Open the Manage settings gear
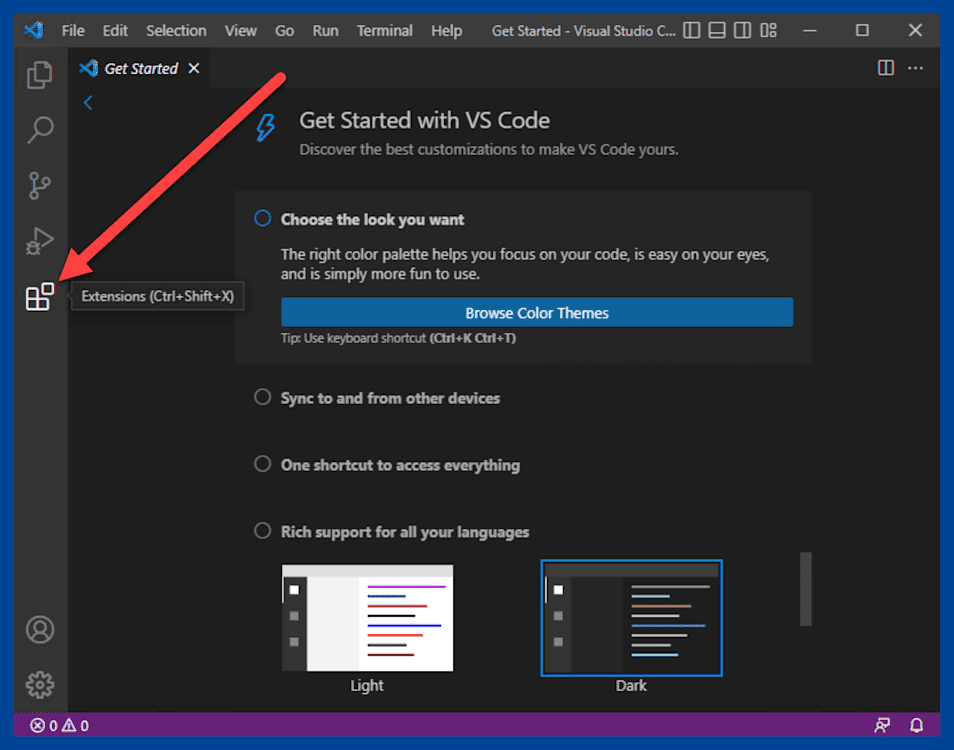Screen dimensions: 954x750 (40, 684)
